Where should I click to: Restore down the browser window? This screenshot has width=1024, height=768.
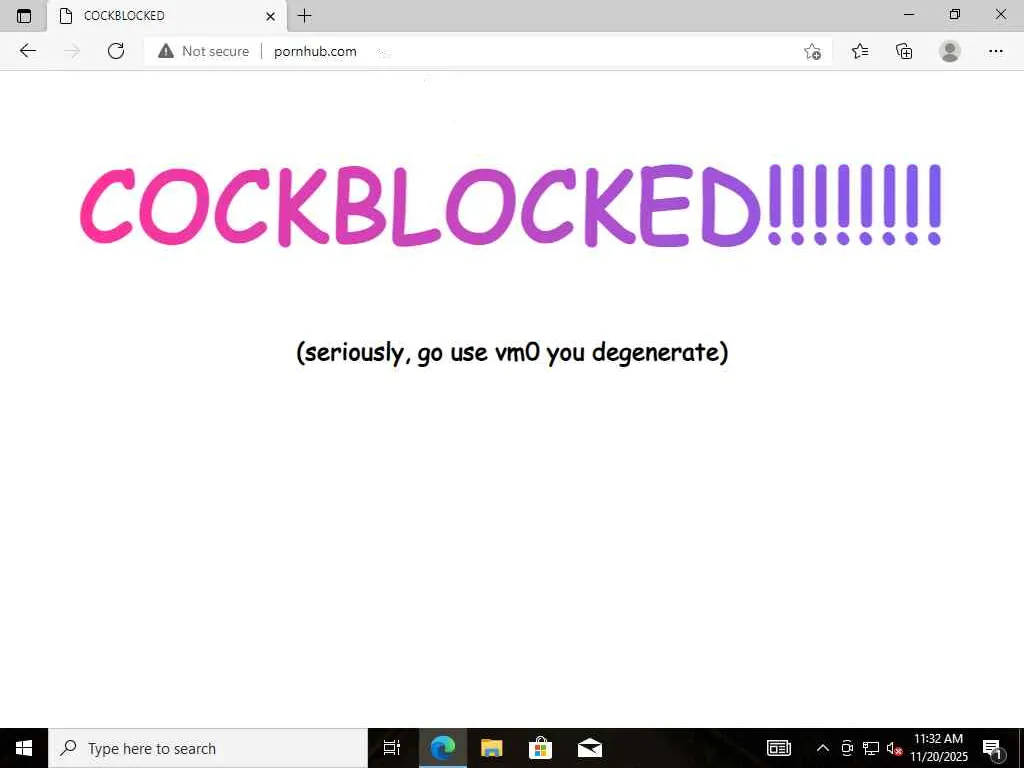955,14
